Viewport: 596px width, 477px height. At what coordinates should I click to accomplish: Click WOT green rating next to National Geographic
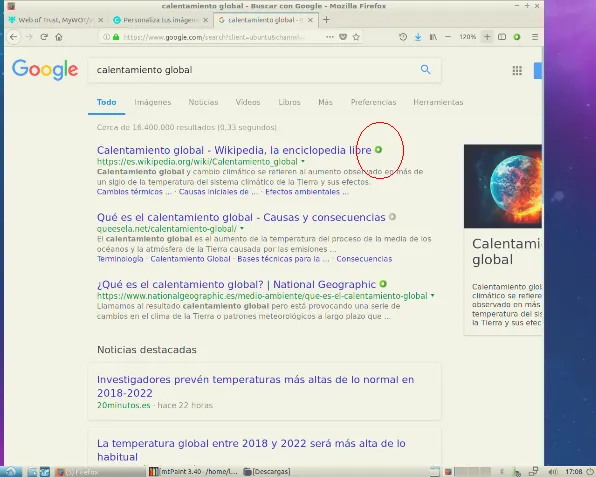pos(383,284)
